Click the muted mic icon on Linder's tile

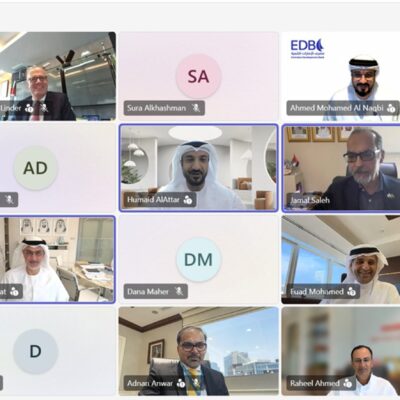(44, 108)
